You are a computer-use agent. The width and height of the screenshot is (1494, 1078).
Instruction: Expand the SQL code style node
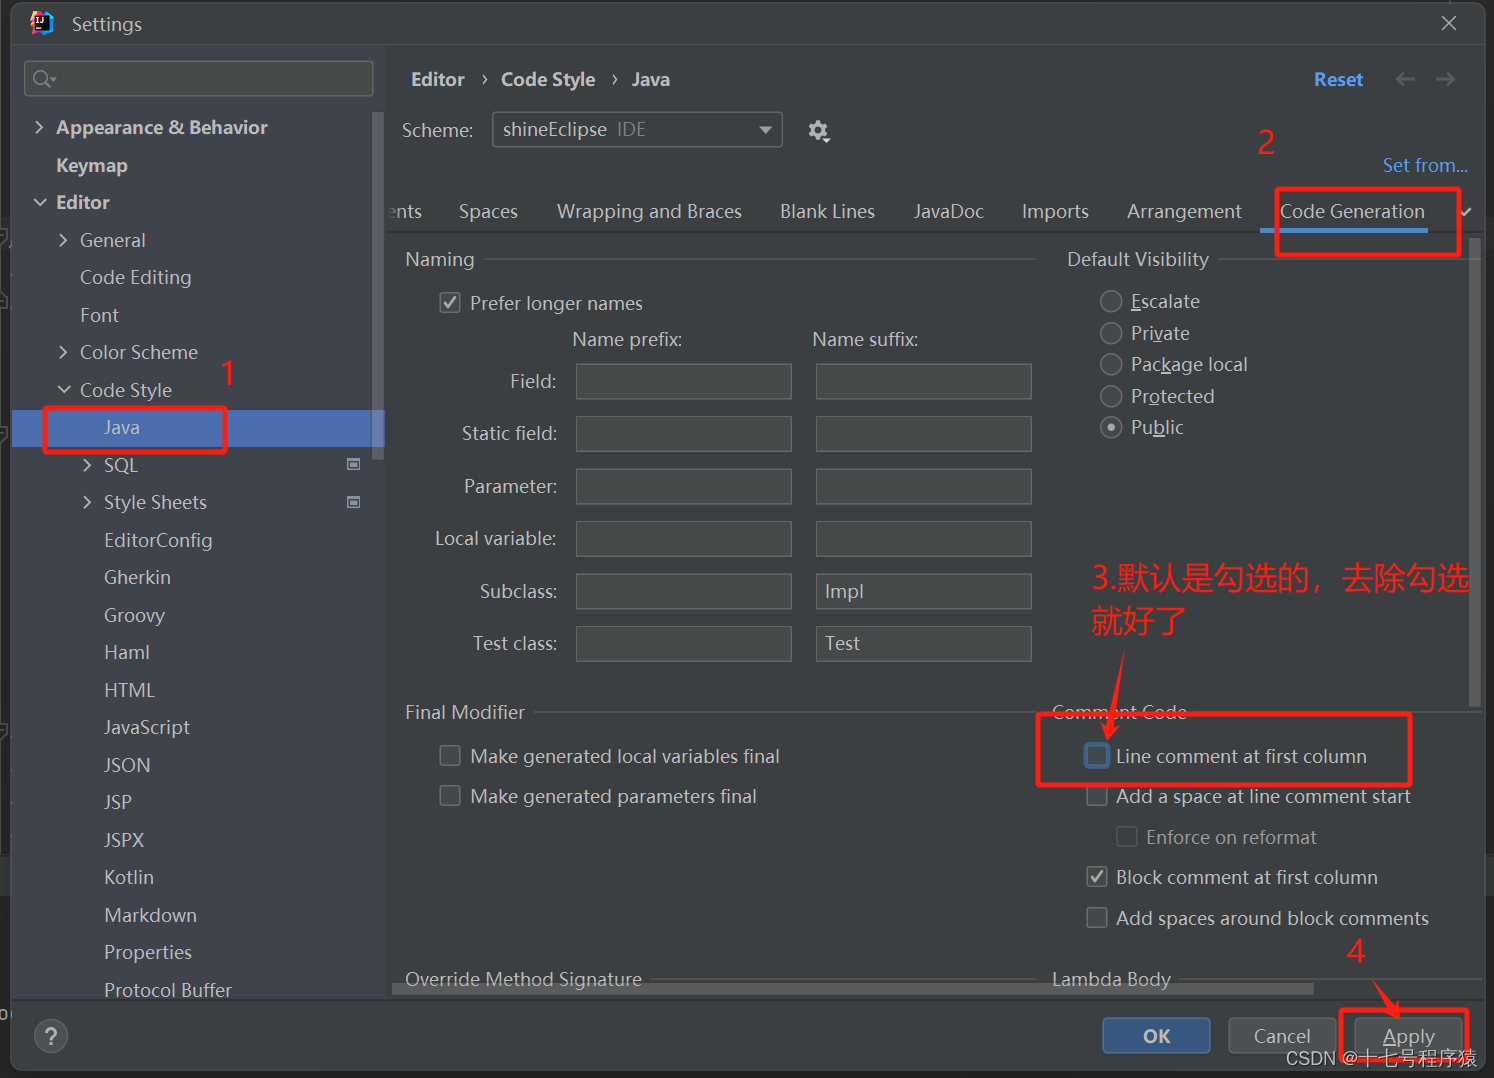pyautogui.click(x=87, y=465)
